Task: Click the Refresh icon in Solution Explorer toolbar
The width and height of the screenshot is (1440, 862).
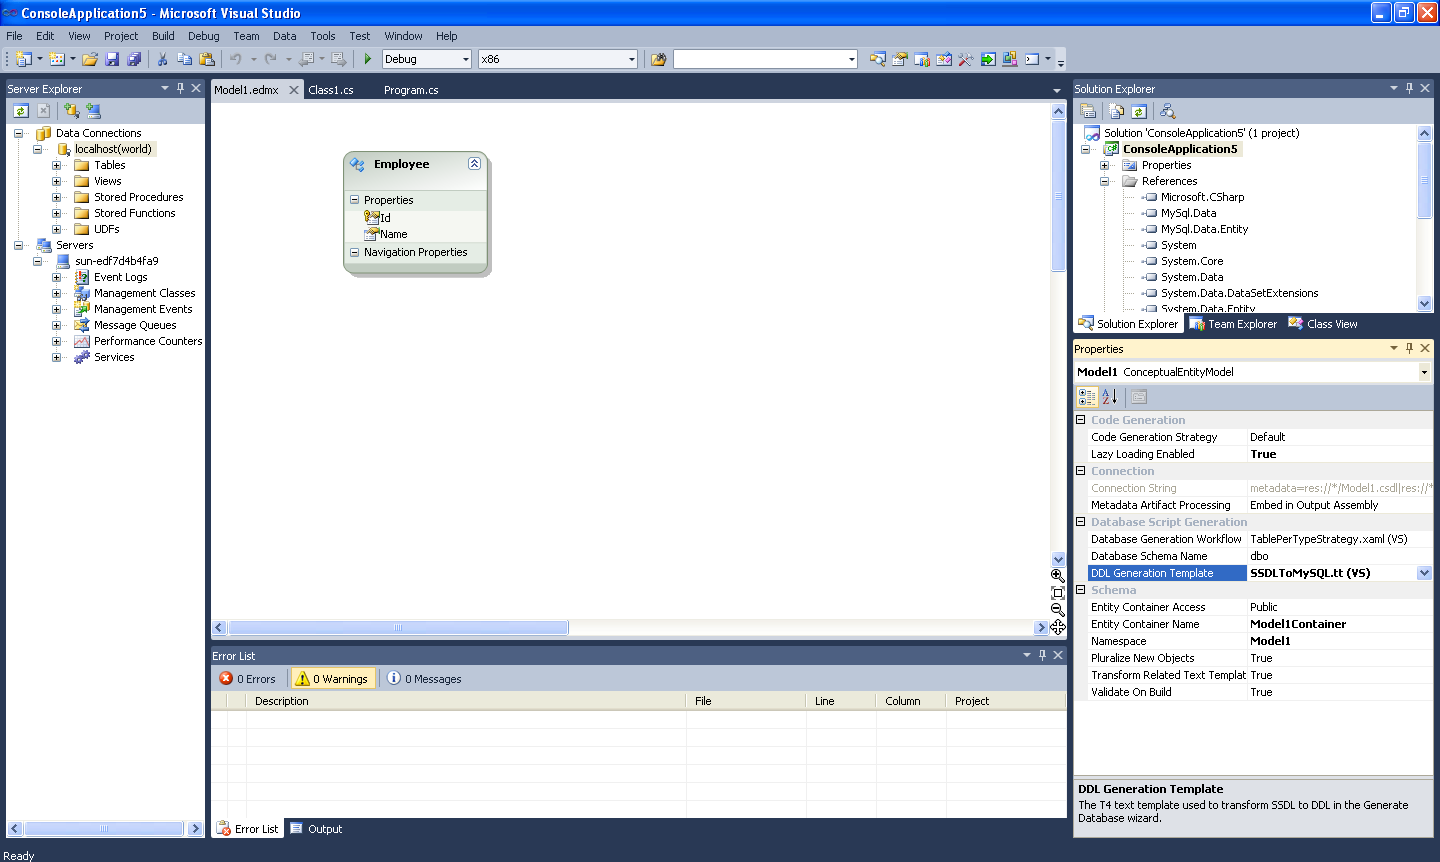Action: pos(1141,110)
